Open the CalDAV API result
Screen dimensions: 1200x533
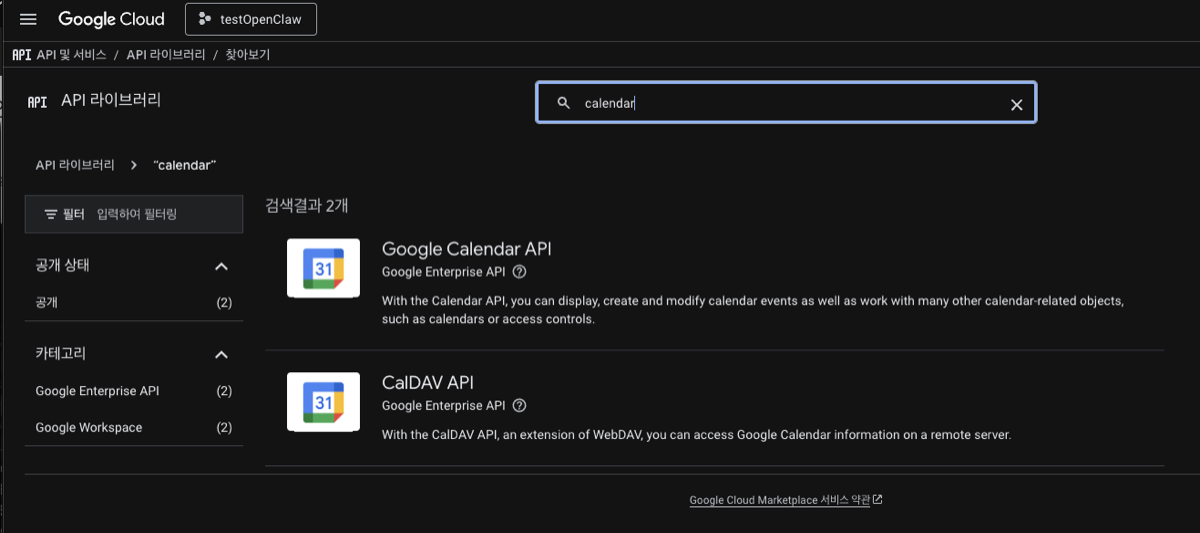pos(428,383)
